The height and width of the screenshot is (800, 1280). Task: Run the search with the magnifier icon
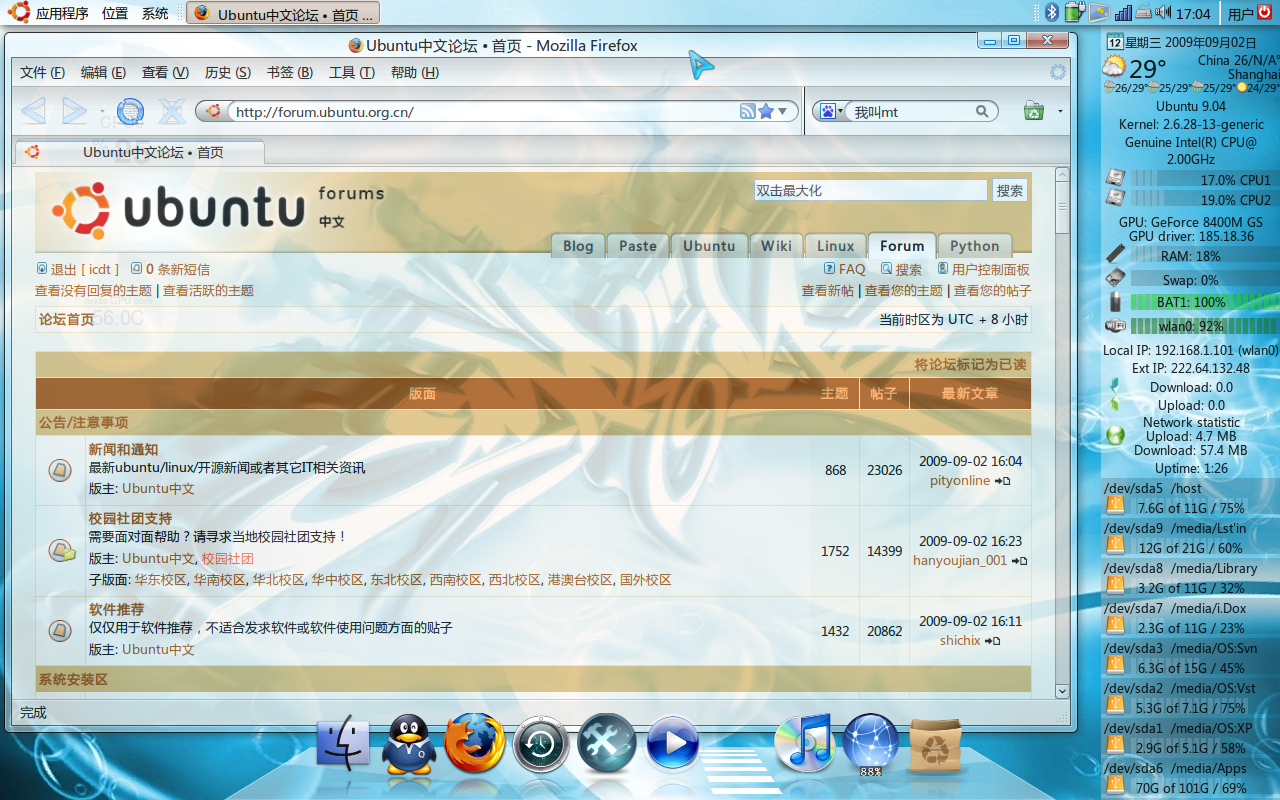pyautogui.click(x=982, y=112)
